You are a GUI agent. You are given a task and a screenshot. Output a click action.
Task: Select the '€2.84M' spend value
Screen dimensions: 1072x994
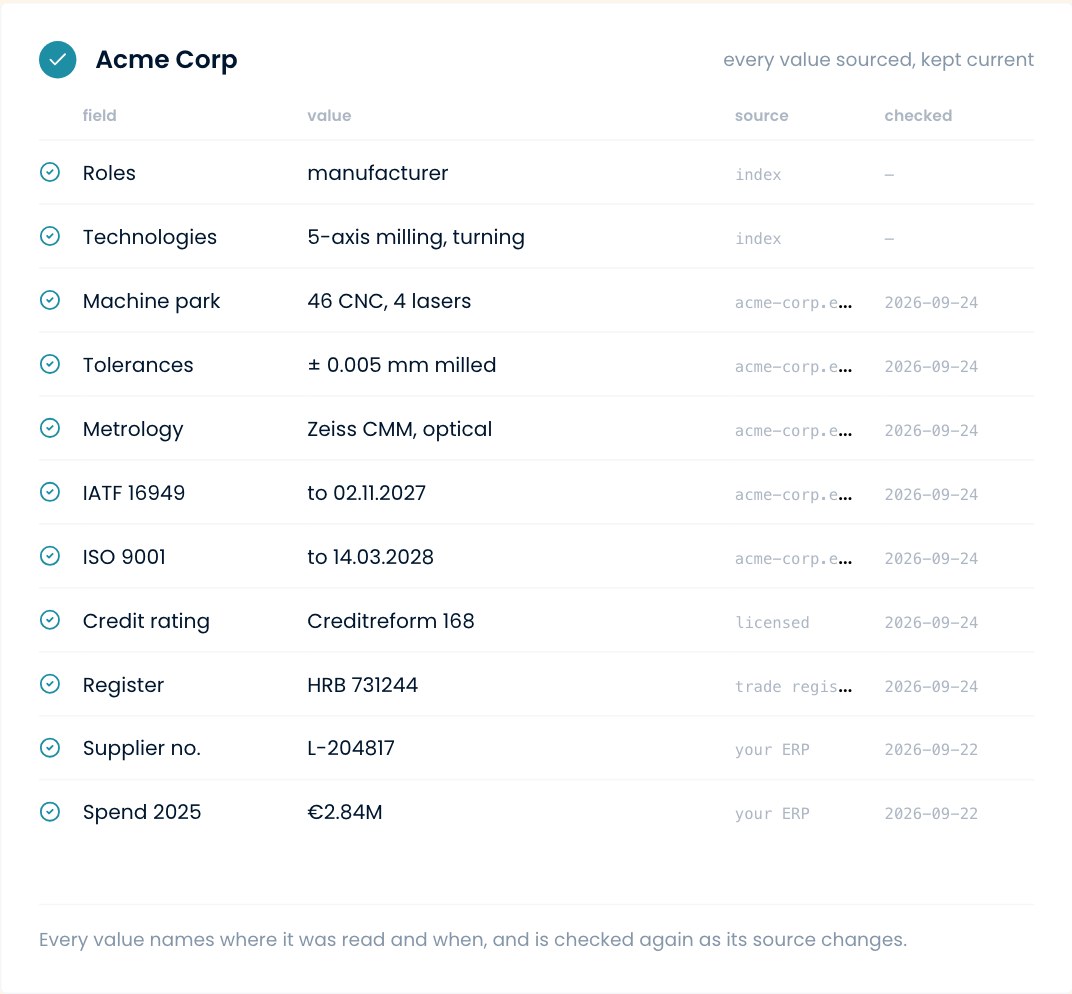pos(345,812)
